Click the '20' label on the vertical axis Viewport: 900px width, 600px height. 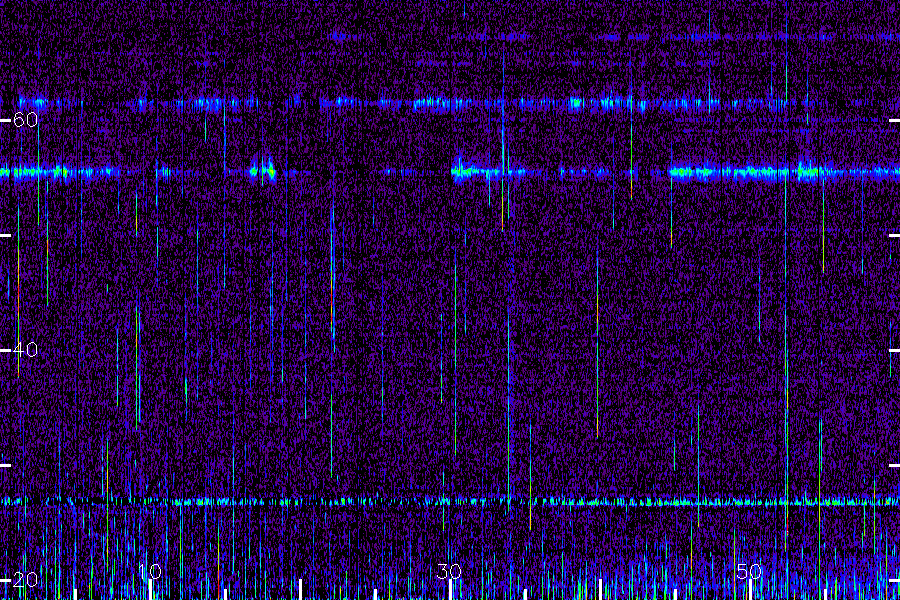click(25, 579)
